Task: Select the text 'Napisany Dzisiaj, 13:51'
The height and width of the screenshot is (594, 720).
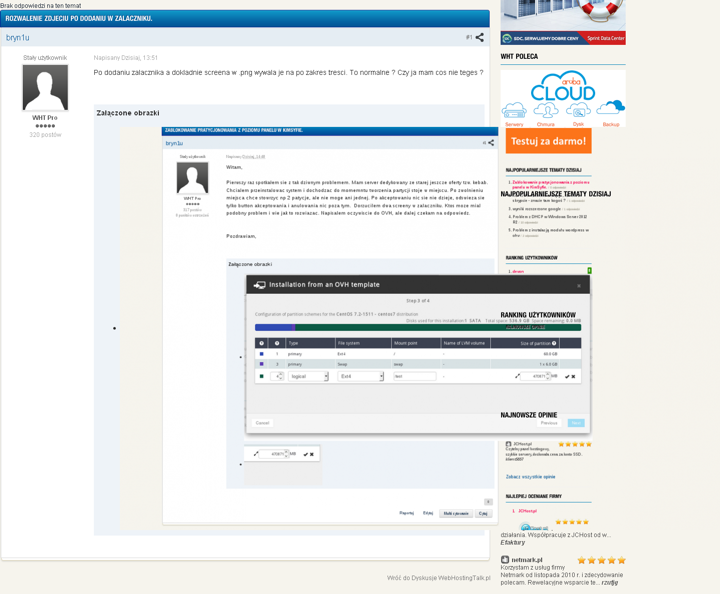Action: 125,58
